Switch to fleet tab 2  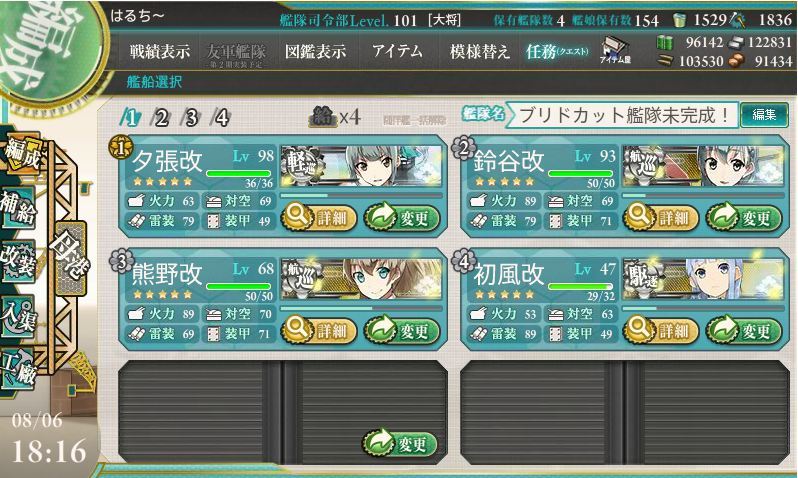(x=160, y=118)
